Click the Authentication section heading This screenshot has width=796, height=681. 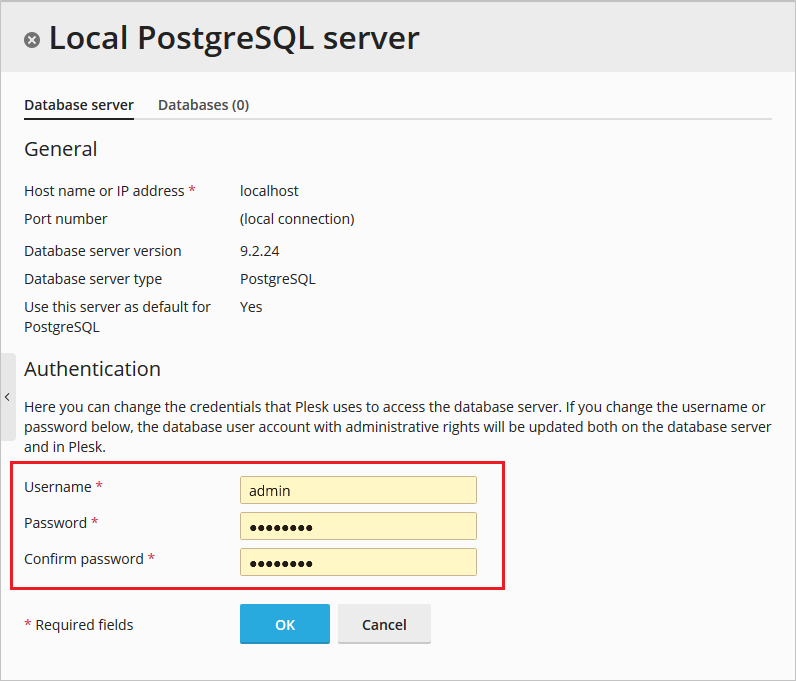92,368
